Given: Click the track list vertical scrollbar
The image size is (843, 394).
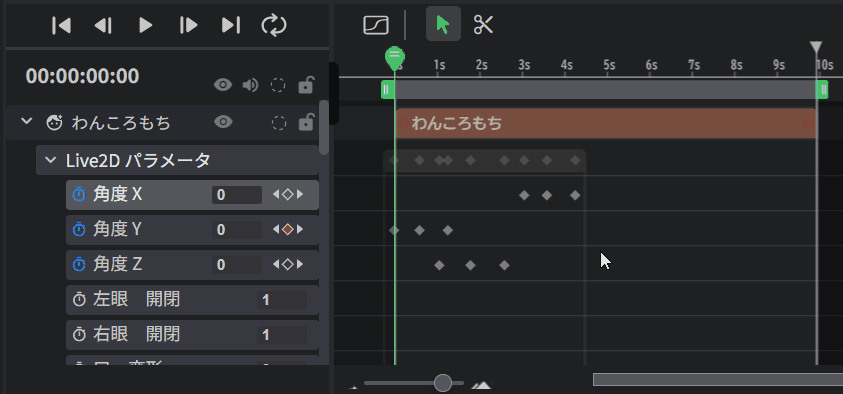Looking at the screenshot, I should (324, 127).
